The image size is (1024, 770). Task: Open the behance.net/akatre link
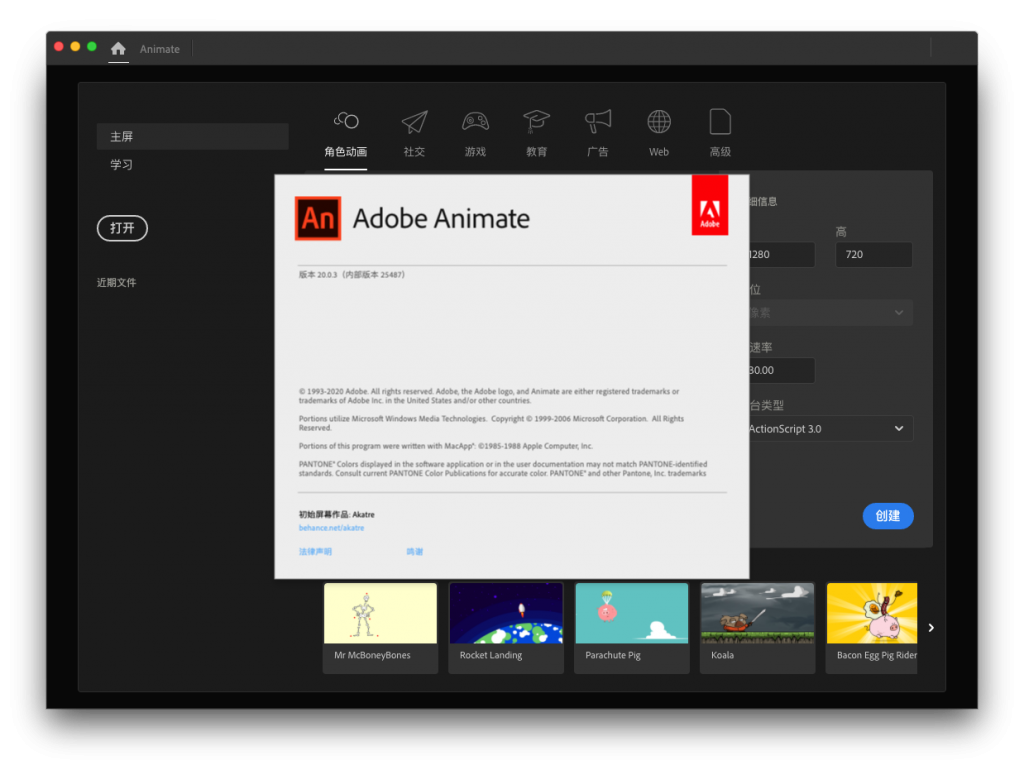(x=331, y=528)
